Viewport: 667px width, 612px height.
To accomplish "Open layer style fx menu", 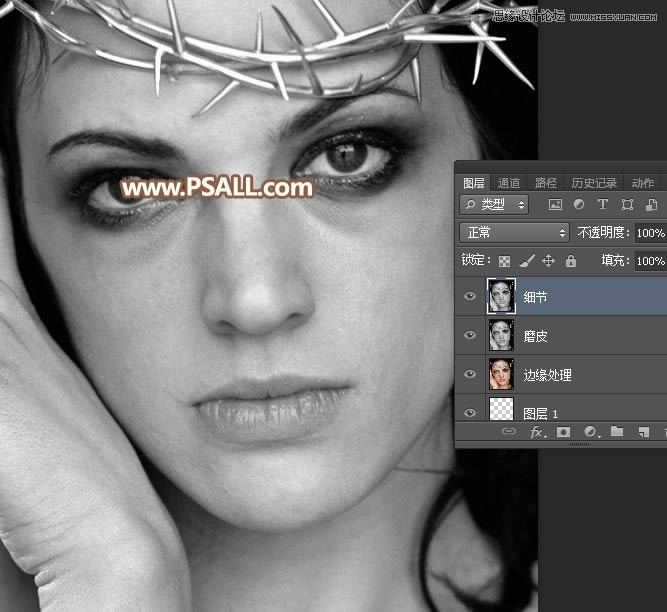I will [x=538, y=432].
